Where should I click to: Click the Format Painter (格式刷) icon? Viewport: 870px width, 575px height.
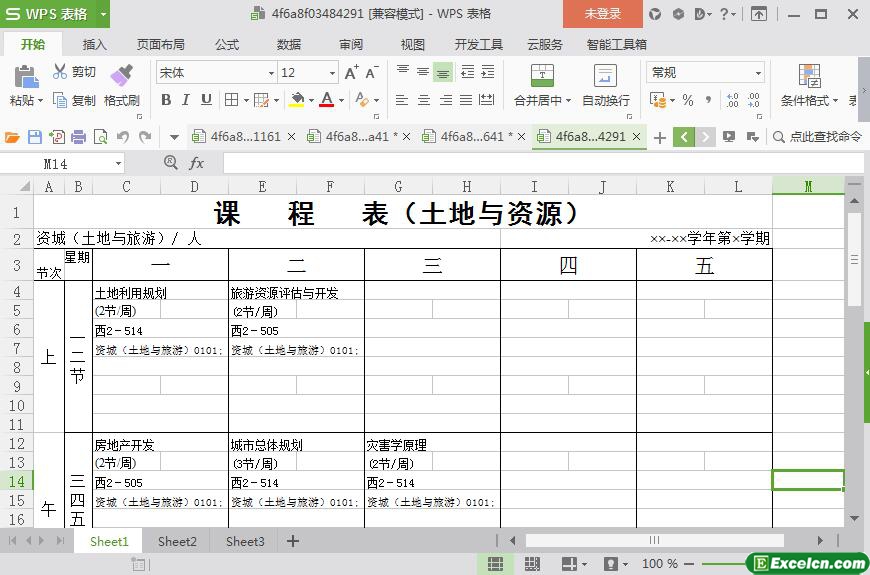pyautogui.click(x=121, y=76)
